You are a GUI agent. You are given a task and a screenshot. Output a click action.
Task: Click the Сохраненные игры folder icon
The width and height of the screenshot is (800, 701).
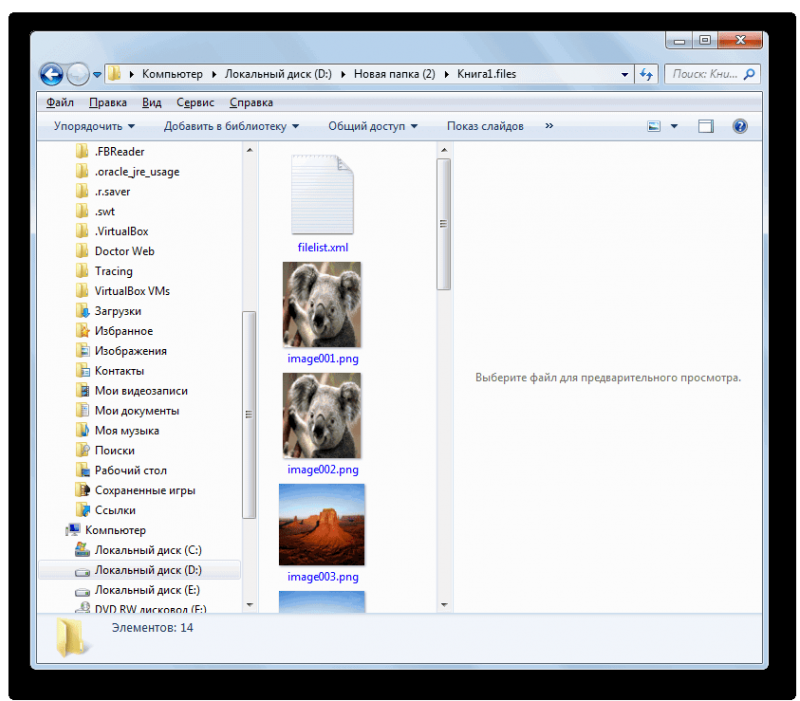coord(82,490)
